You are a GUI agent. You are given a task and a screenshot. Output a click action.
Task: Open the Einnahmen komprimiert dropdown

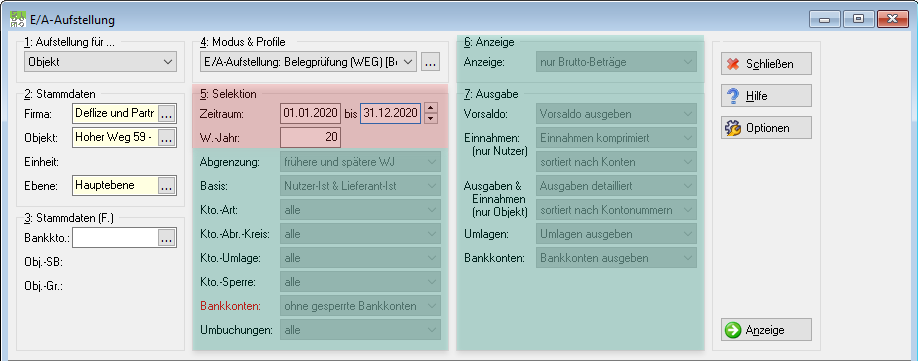pos(616,138)
